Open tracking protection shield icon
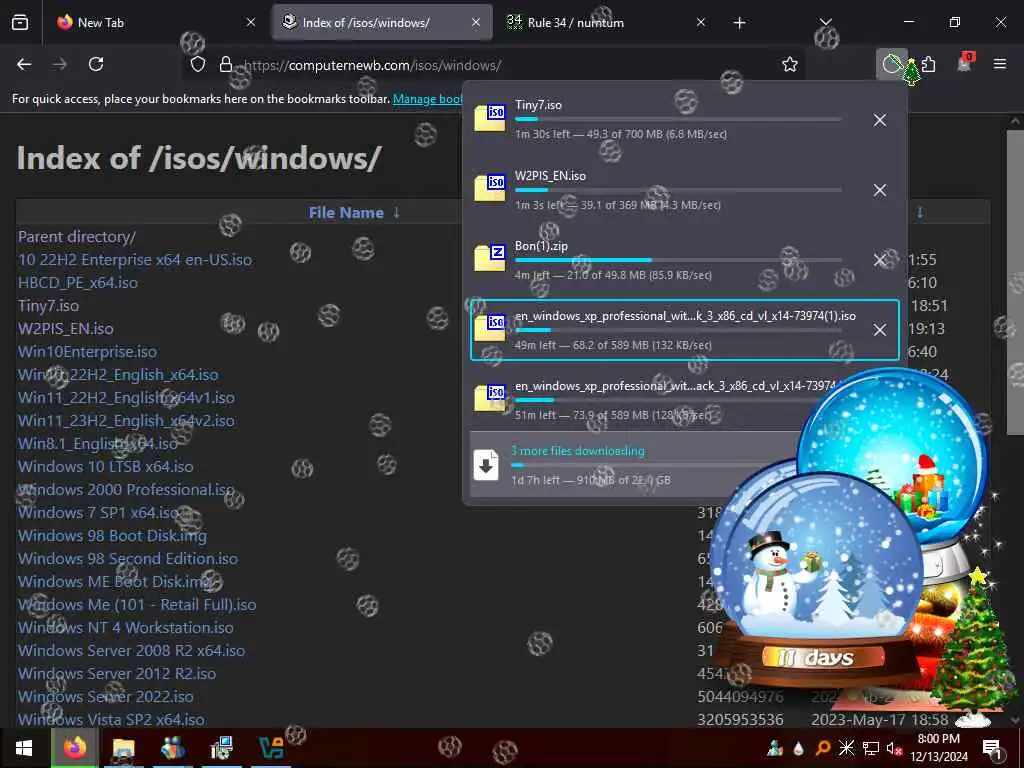The height and width of the screenshot is (768, 1024). (198, 64)
